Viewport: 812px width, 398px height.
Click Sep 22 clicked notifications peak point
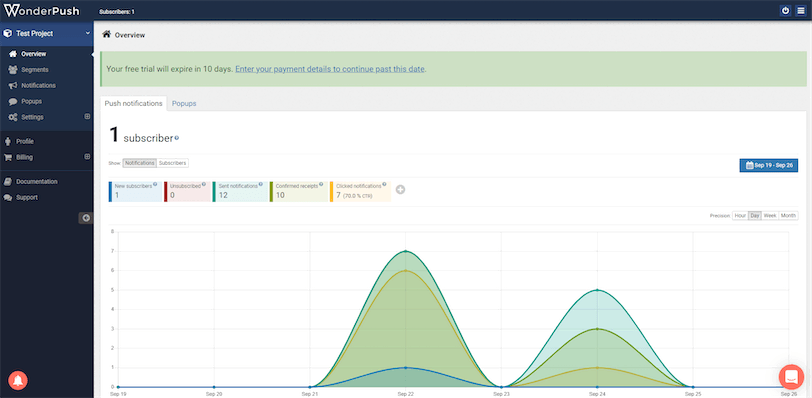405,271
